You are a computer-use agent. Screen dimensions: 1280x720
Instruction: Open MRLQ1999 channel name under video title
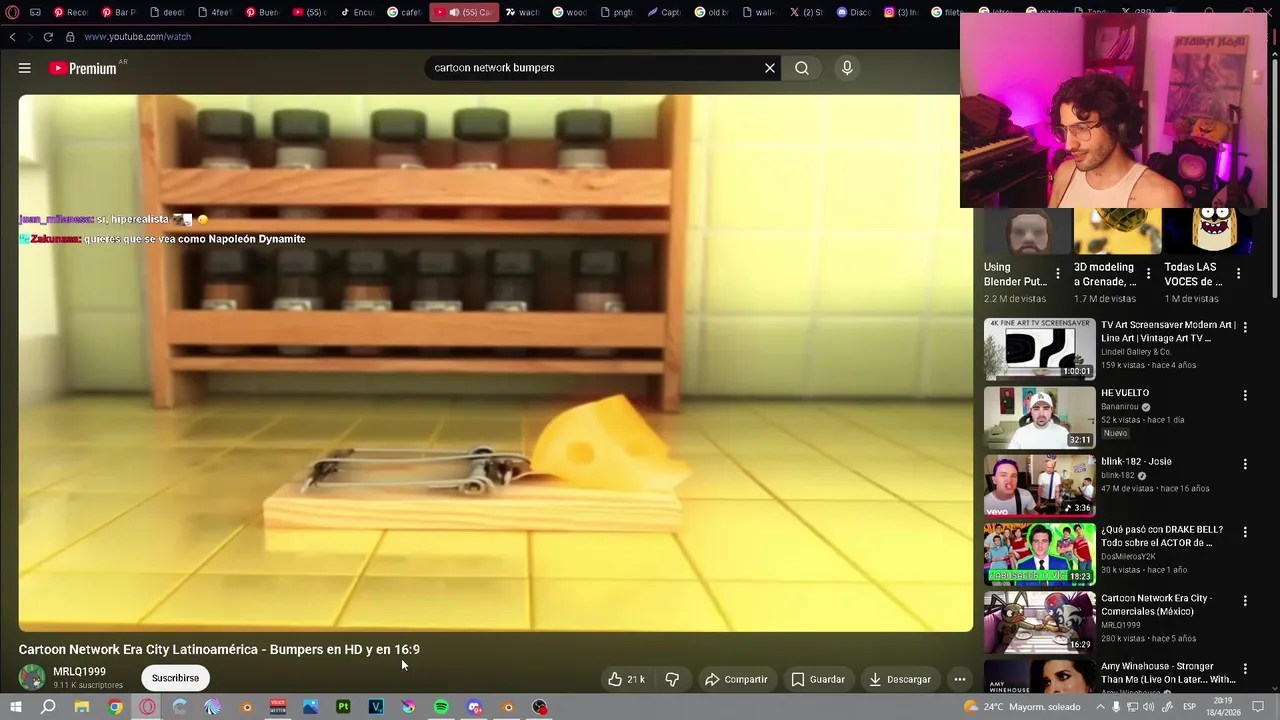point(79,672)
